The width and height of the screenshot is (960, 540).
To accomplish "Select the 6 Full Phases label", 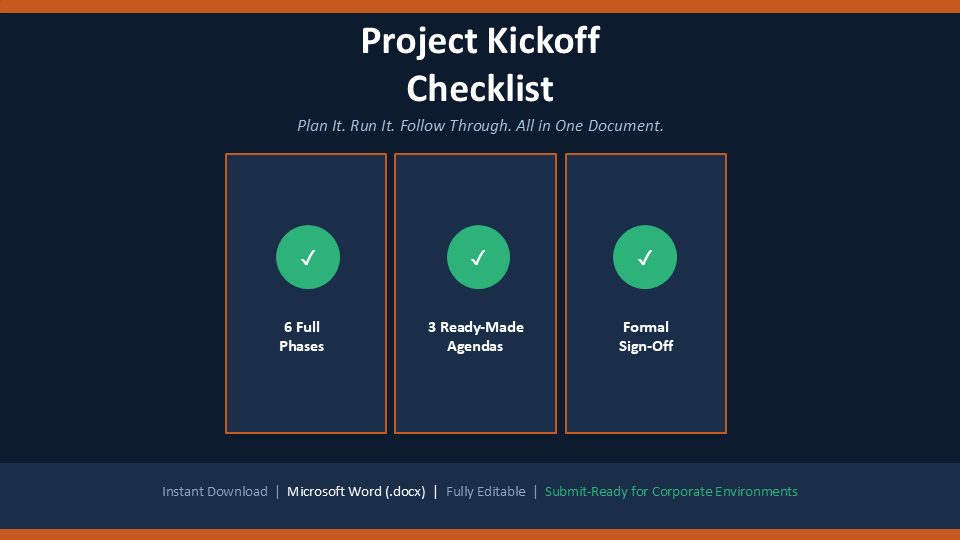I will (301, 337).
